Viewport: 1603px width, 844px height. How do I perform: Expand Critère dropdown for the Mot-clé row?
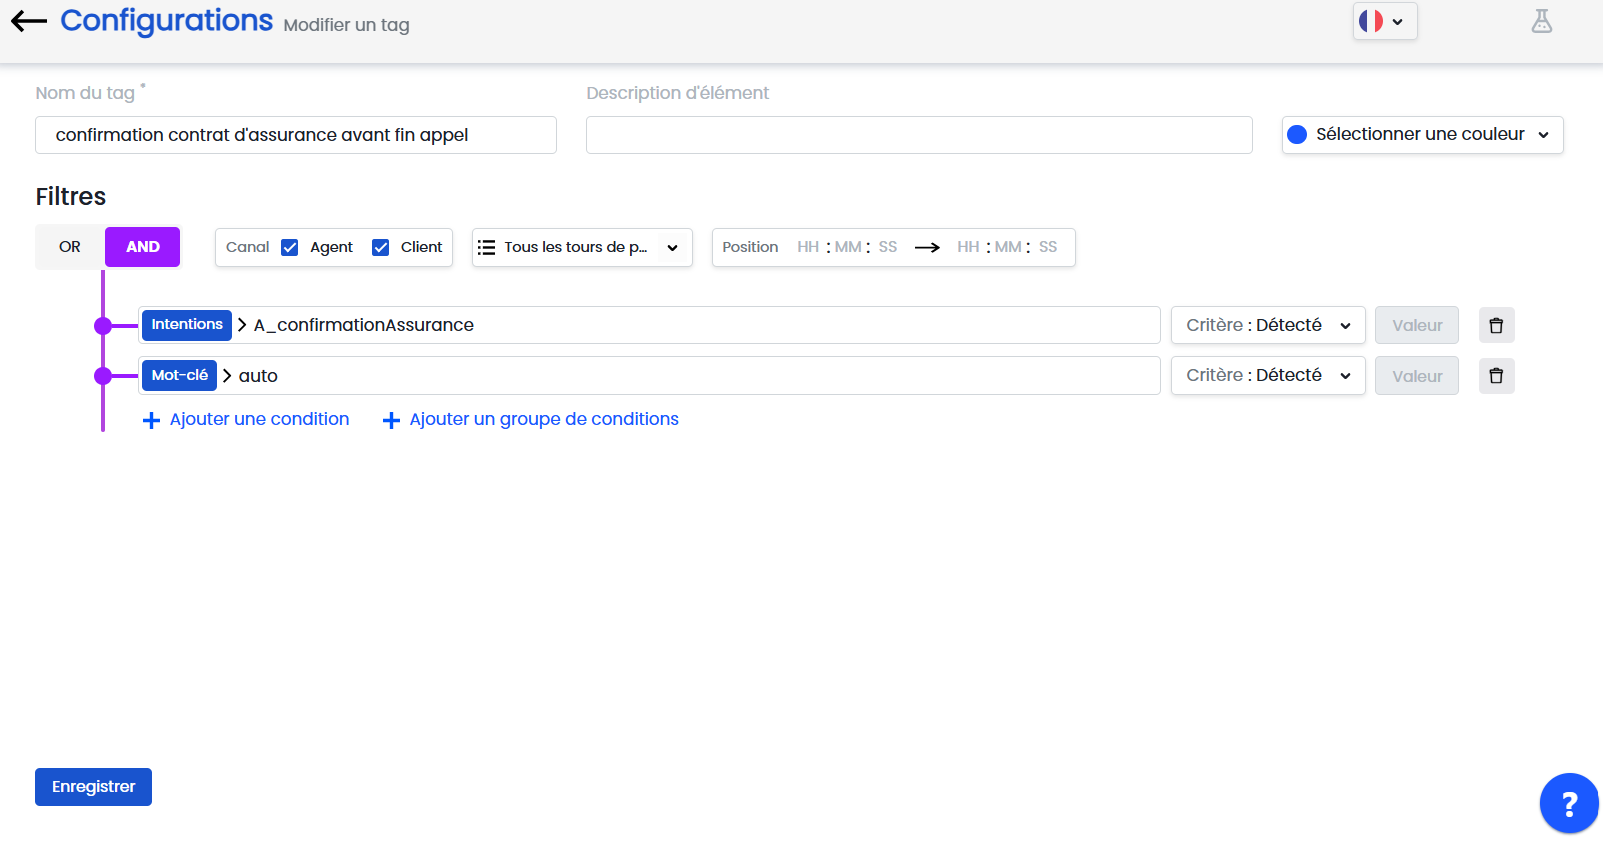coord(1267,376)
